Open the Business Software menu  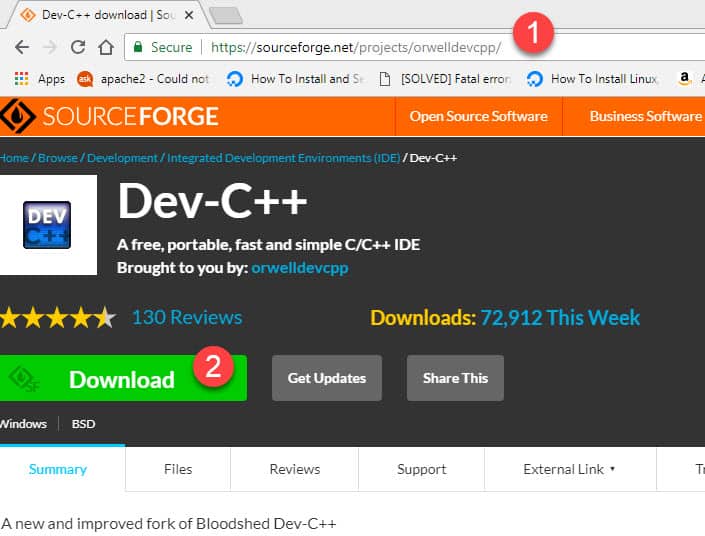pos(645,116)
